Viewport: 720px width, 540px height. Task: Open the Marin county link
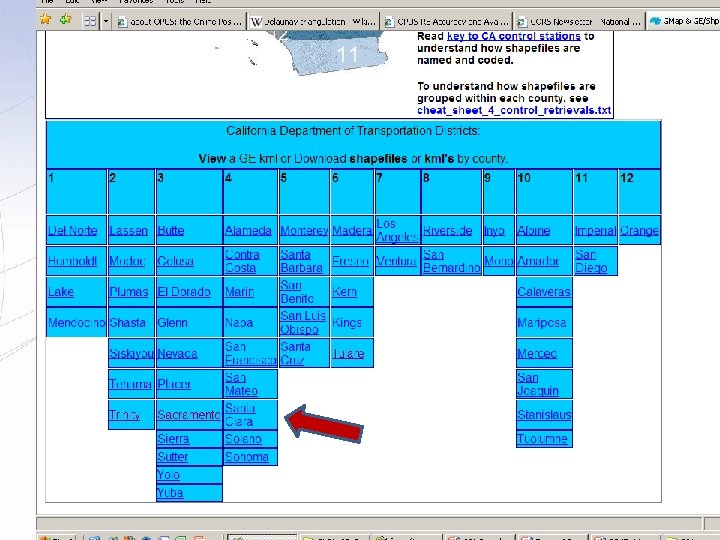[239, 292]
